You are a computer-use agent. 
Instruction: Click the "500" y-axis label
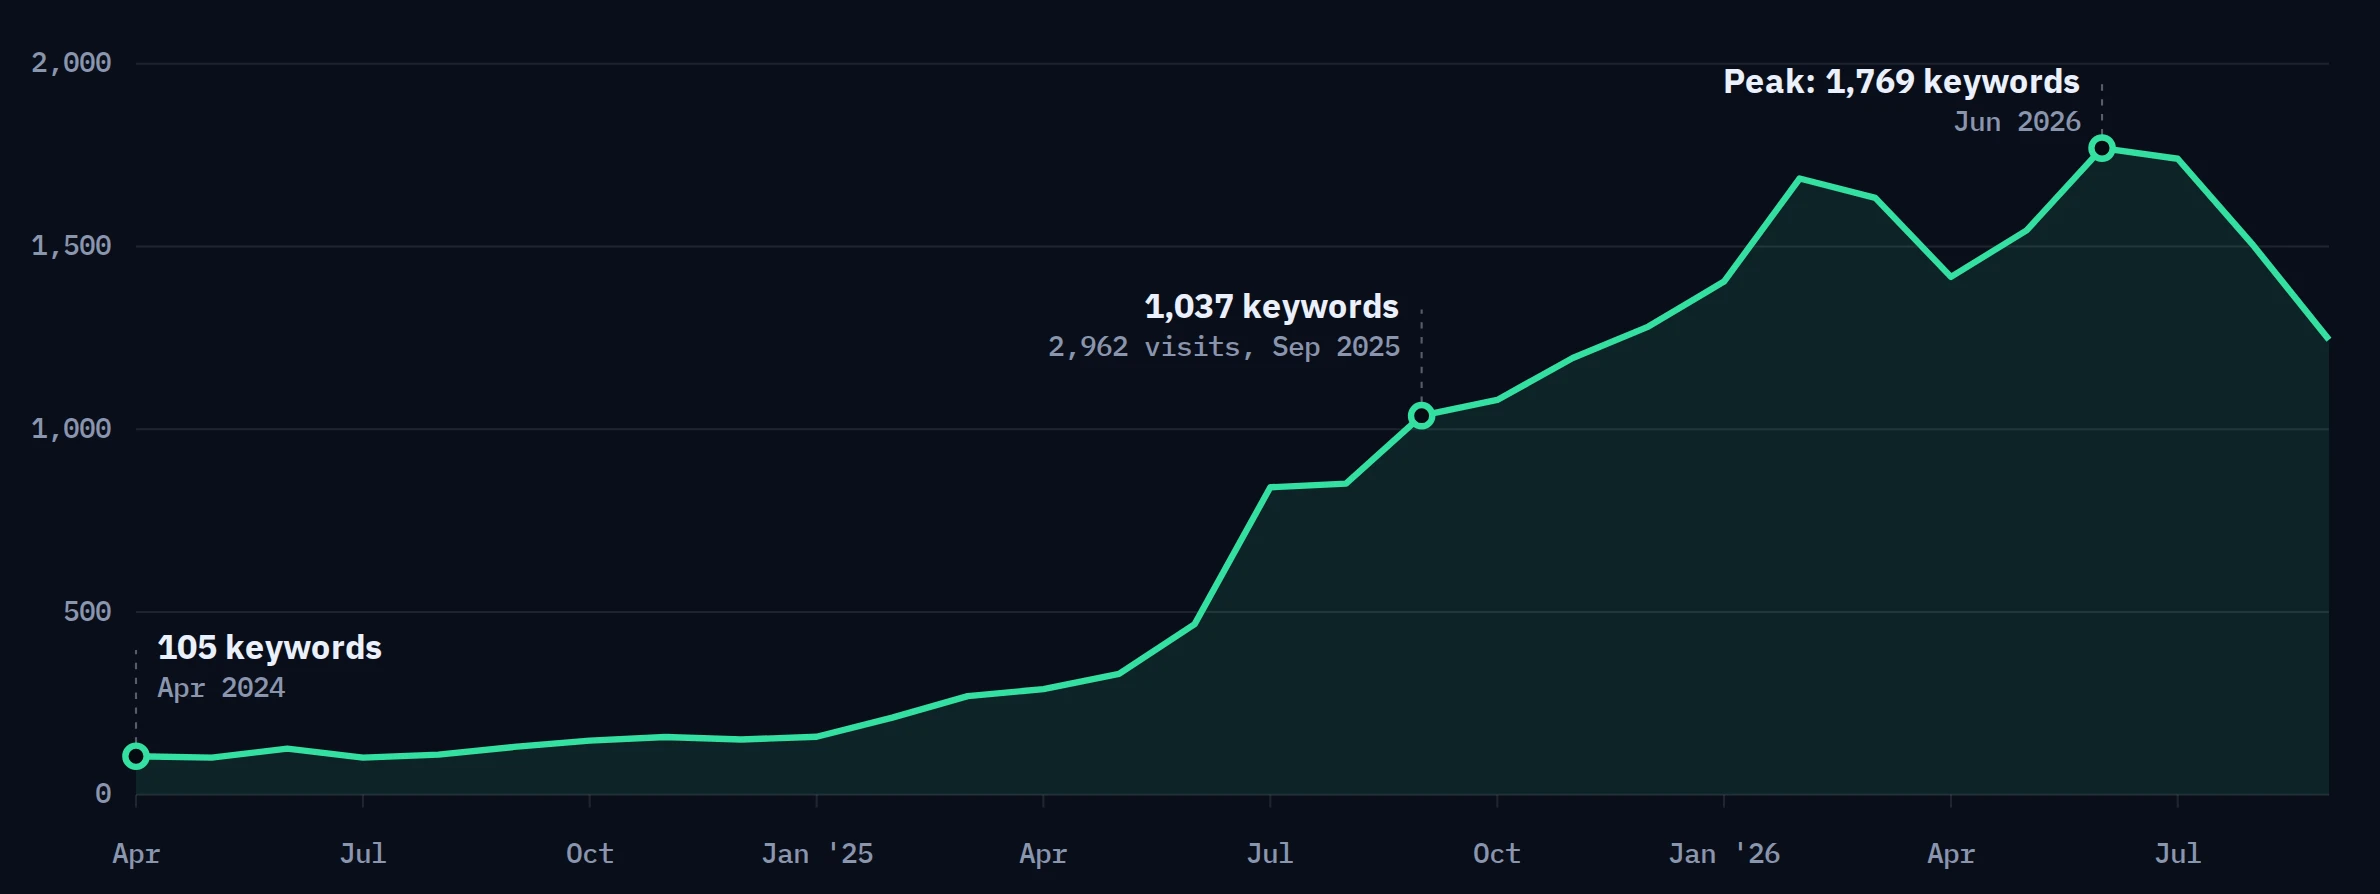(x=87, y=612)
